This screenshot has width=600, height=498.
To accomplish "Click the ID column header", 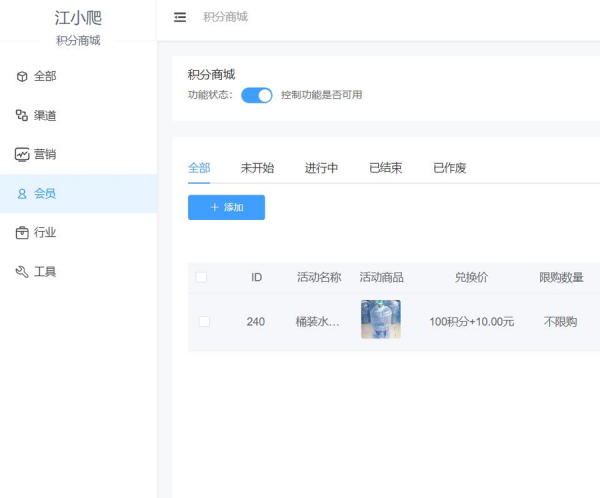I will pyautogui.click(x=256, y=277).
